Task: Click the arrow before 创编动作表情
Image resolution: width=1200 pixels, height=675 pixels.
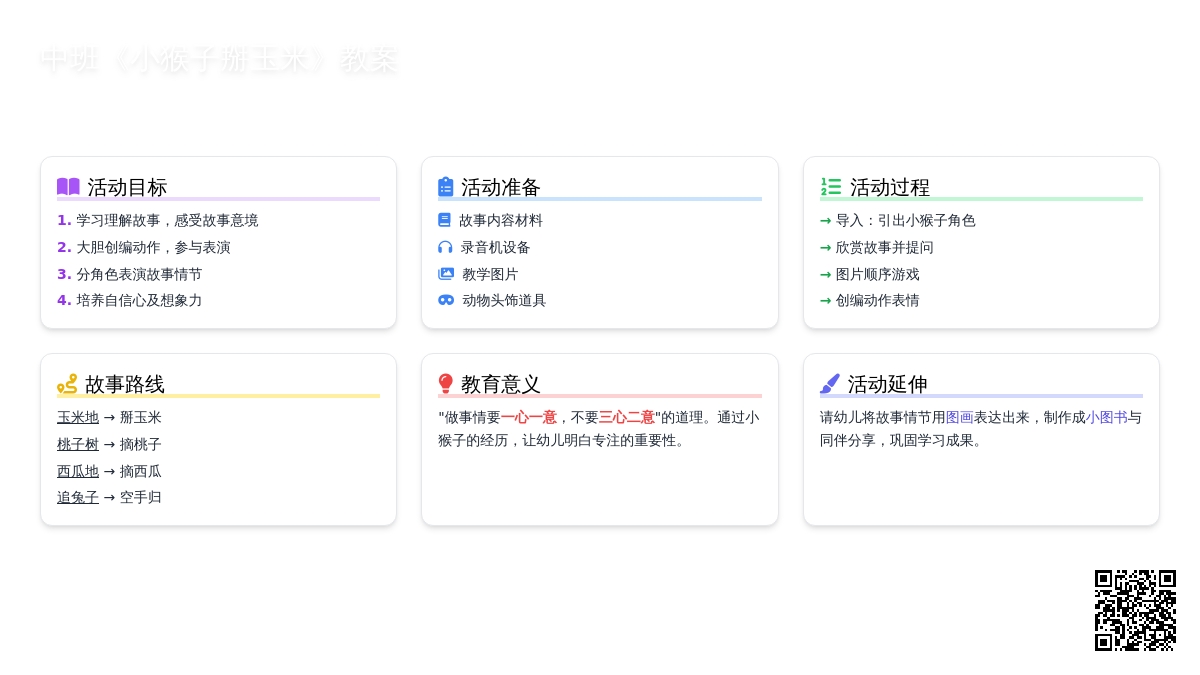Action: coord(826,300)
